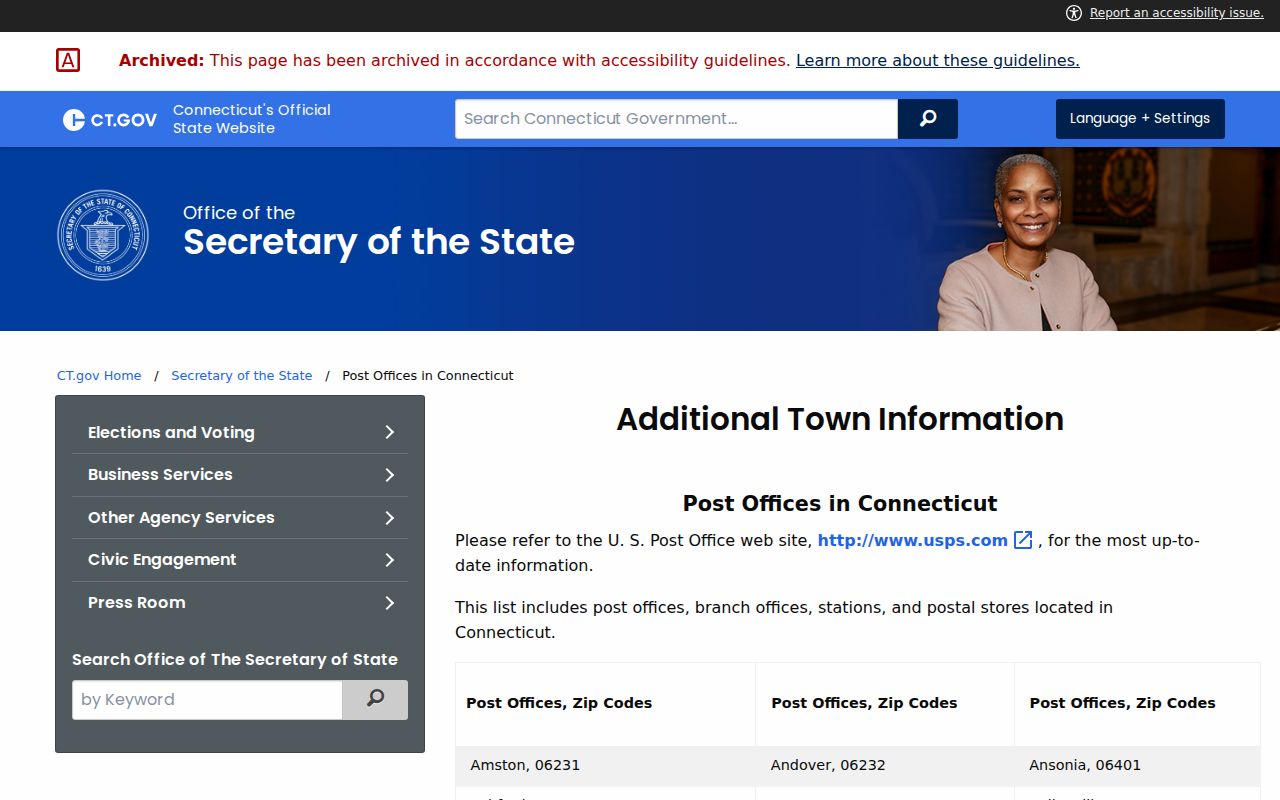Visit the http://www.usps.com link
Viewport: 1280px width, 800px height.
point(913,540)
